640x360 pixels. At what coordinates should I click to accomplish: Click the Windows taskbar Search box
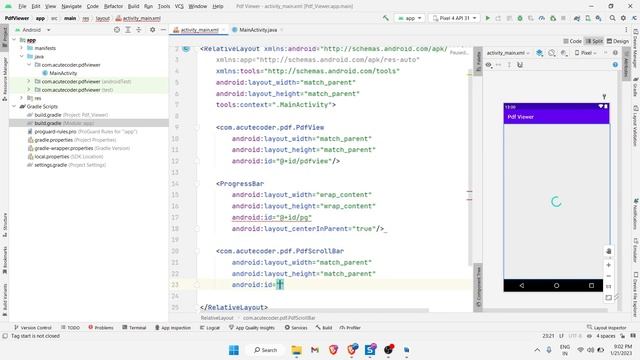[x=265, y=350]
